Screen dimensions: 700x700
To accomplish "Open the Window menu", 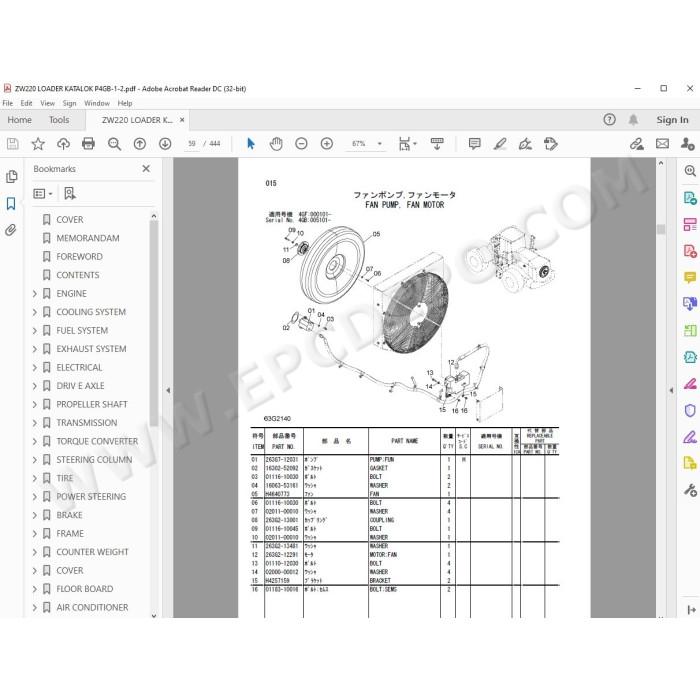I will tap(97, 103).
